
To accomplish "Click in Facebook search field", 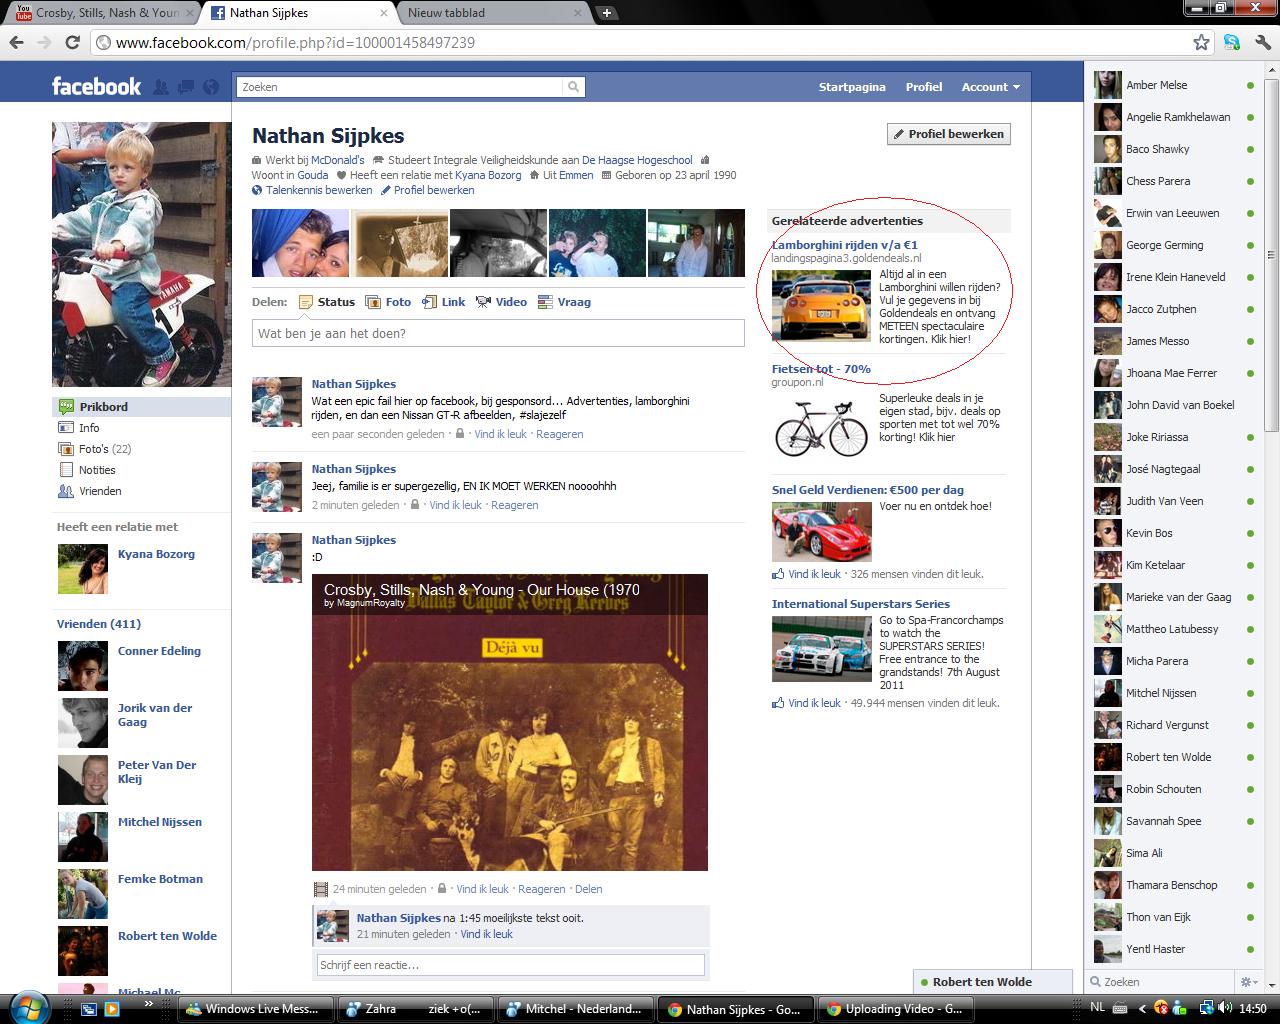I will [400, 87].
